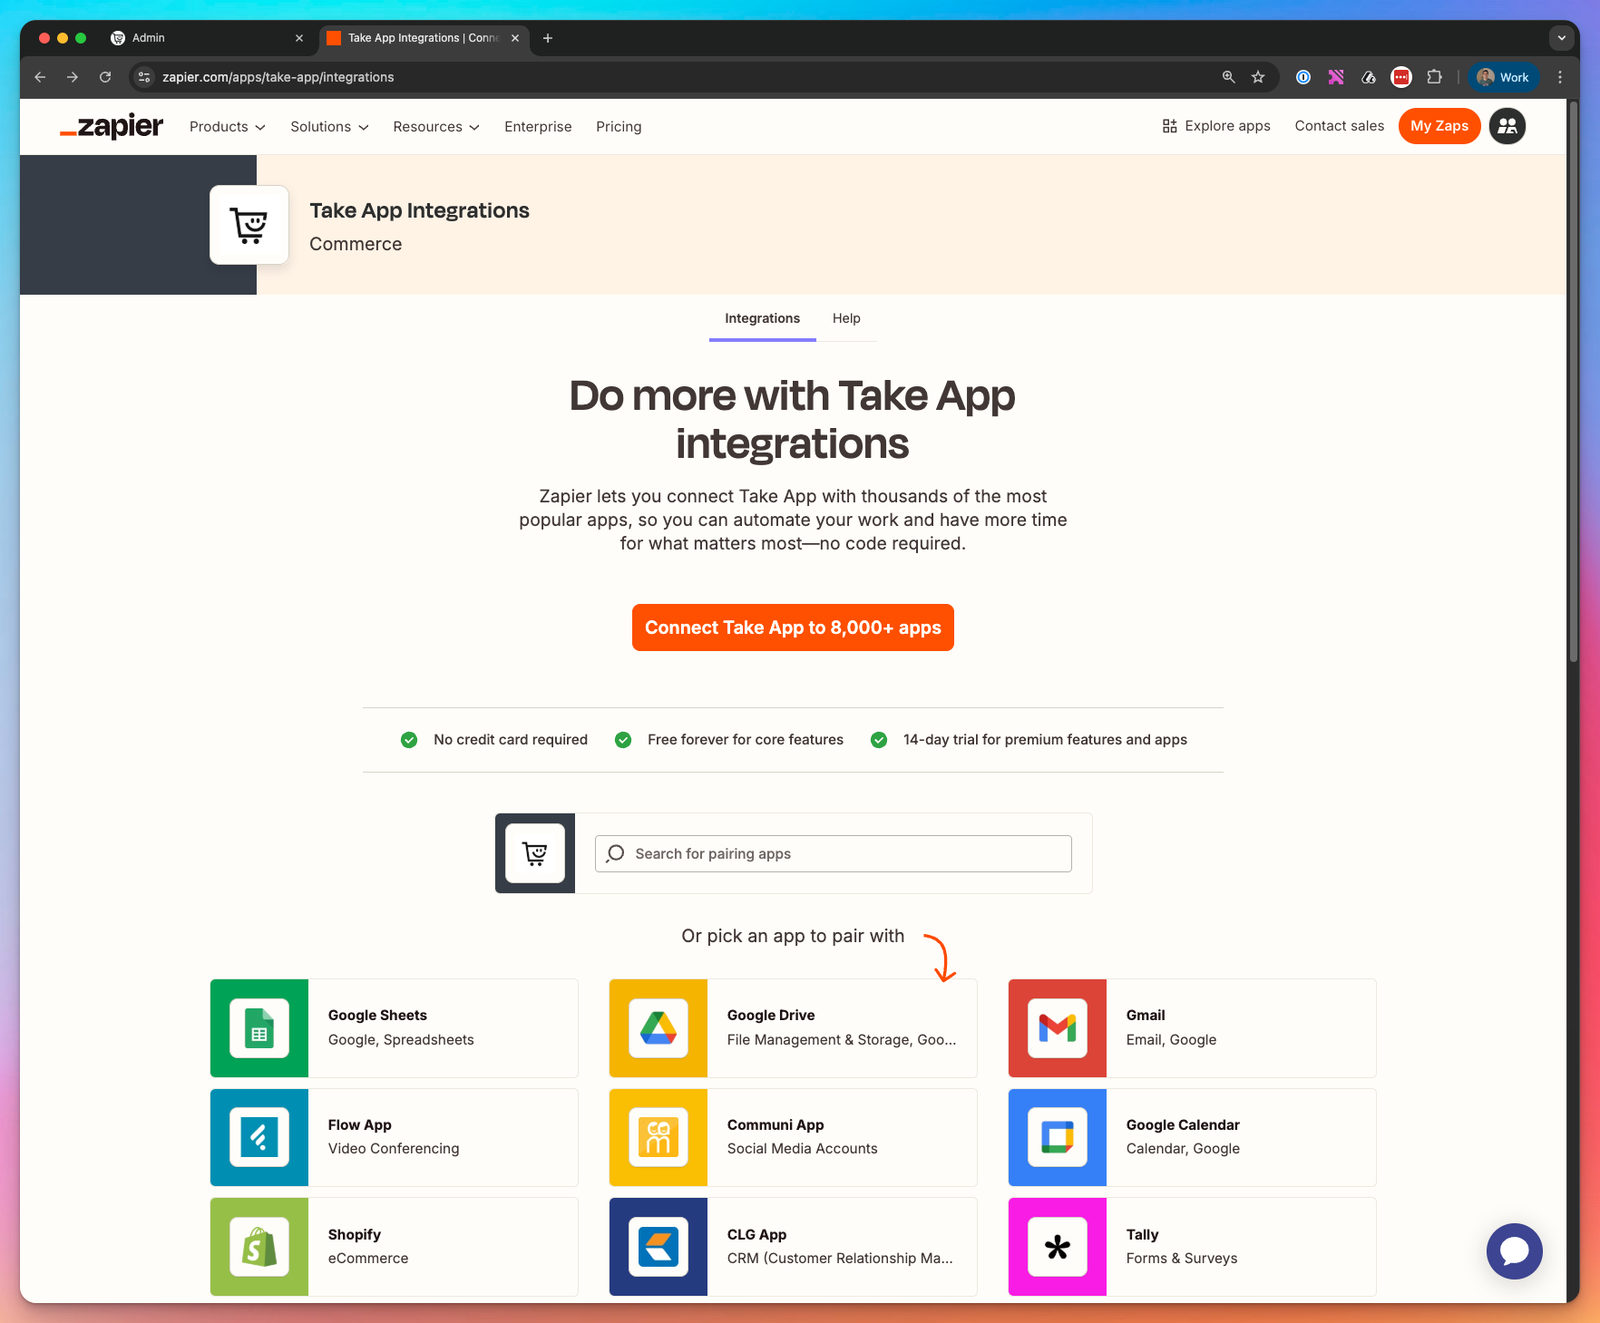Click the 'Commerce' category label
This screenshot has width=1600, height=1323.
pyautogui.click(x=356, y=244)
